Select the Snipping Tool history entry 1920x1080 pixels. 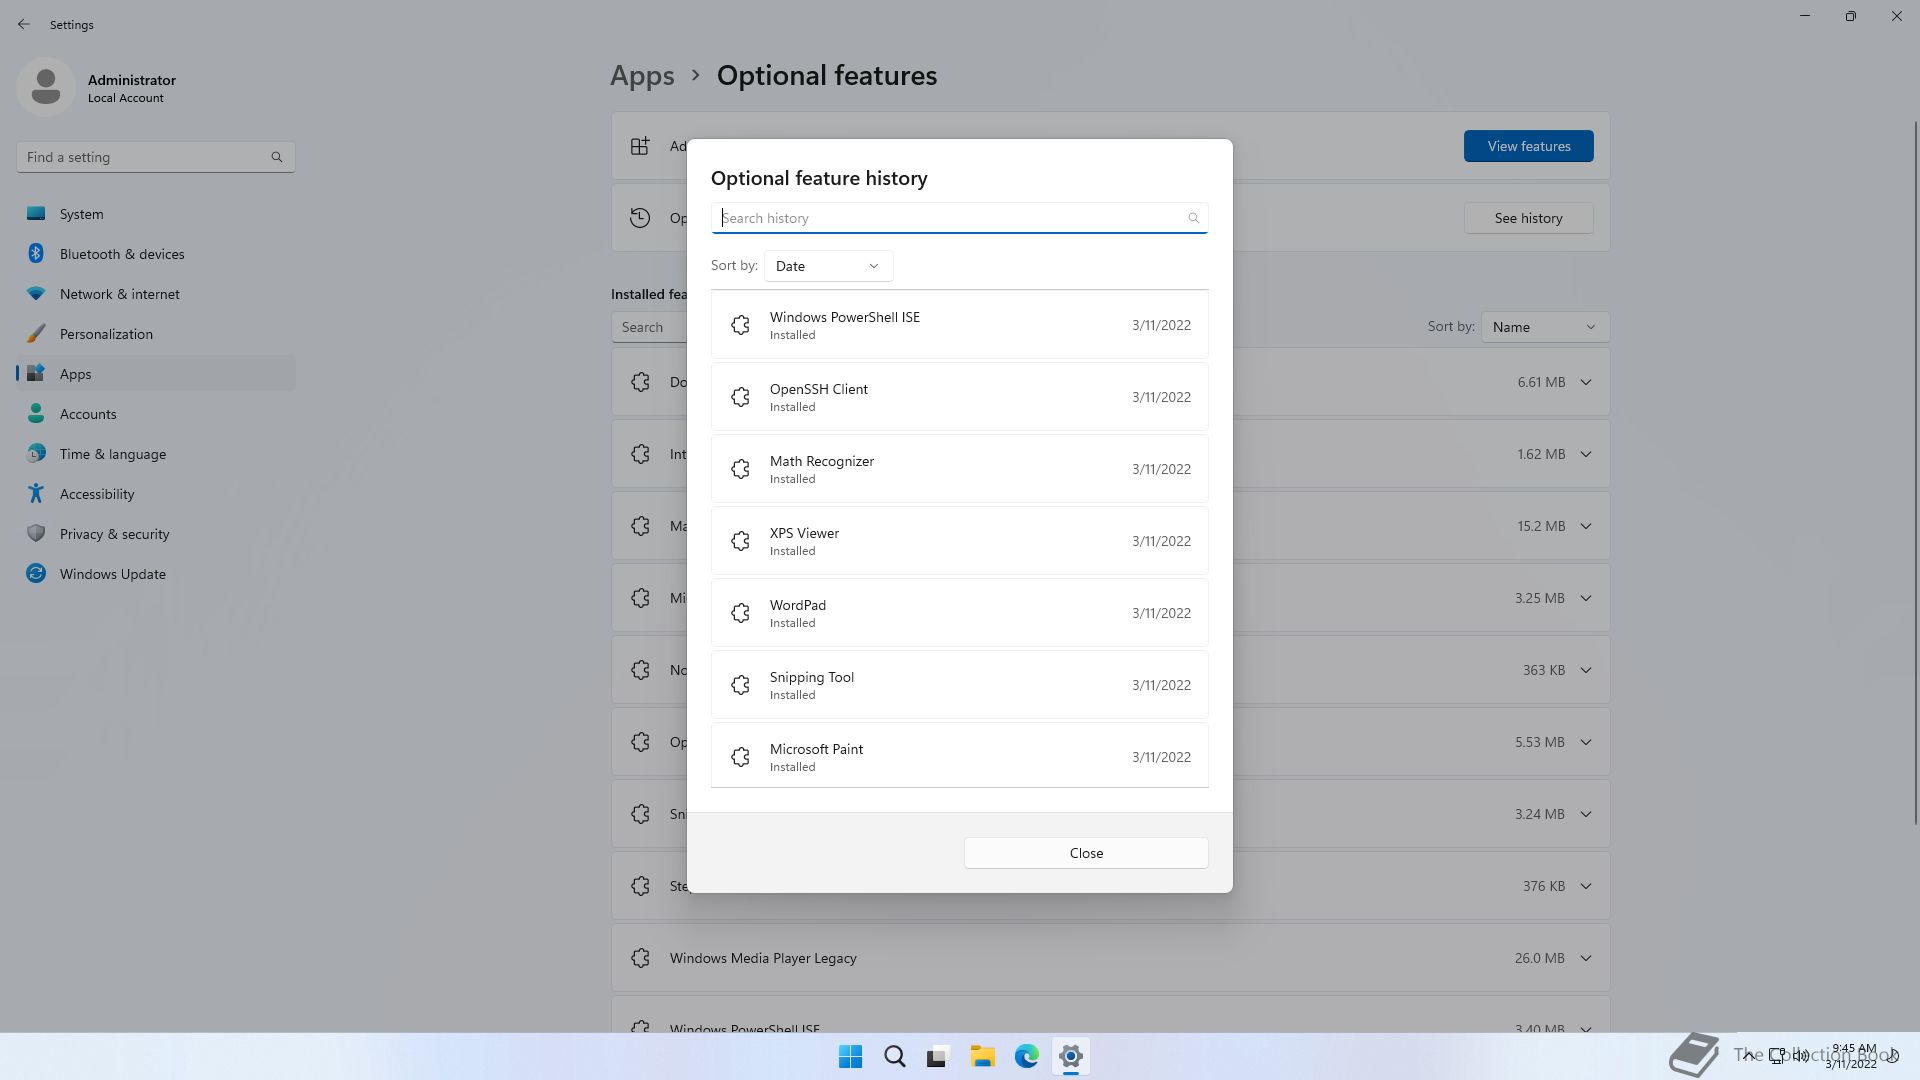(959, 685)
